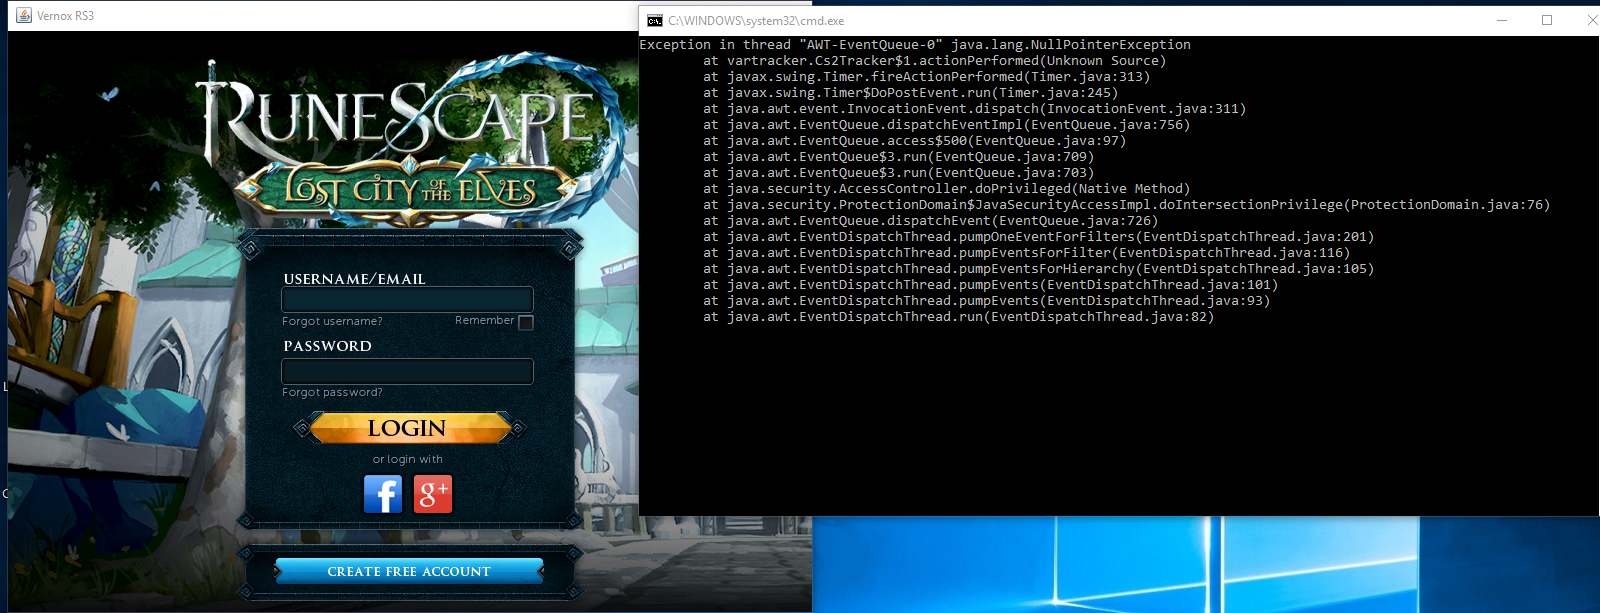
Task: Focus the Username/Email input field
Action: (x=408, y=300)
